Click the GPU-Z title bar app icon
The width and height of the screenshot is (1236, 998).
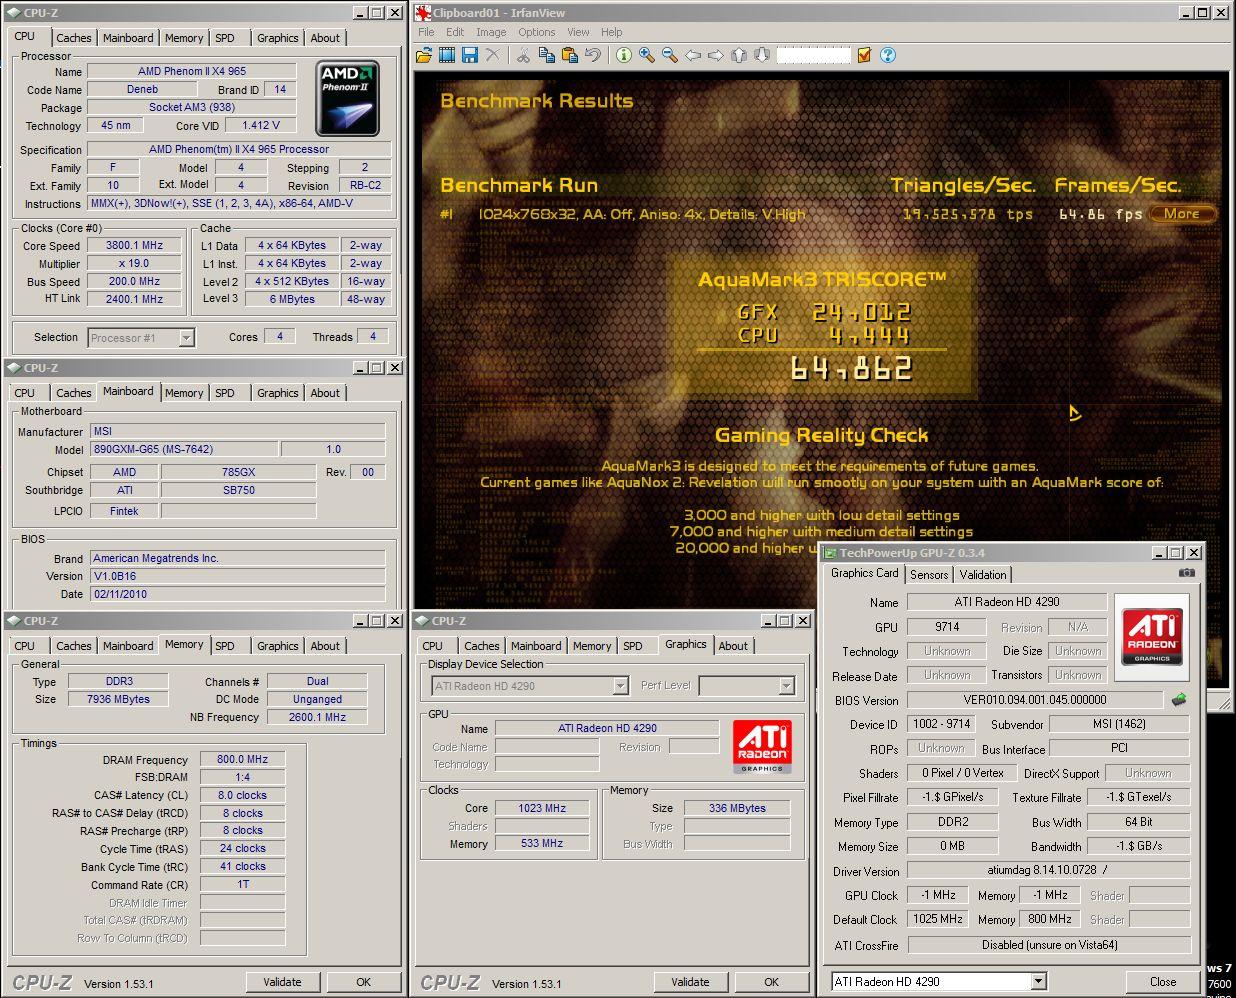click(x=830, y=553)
